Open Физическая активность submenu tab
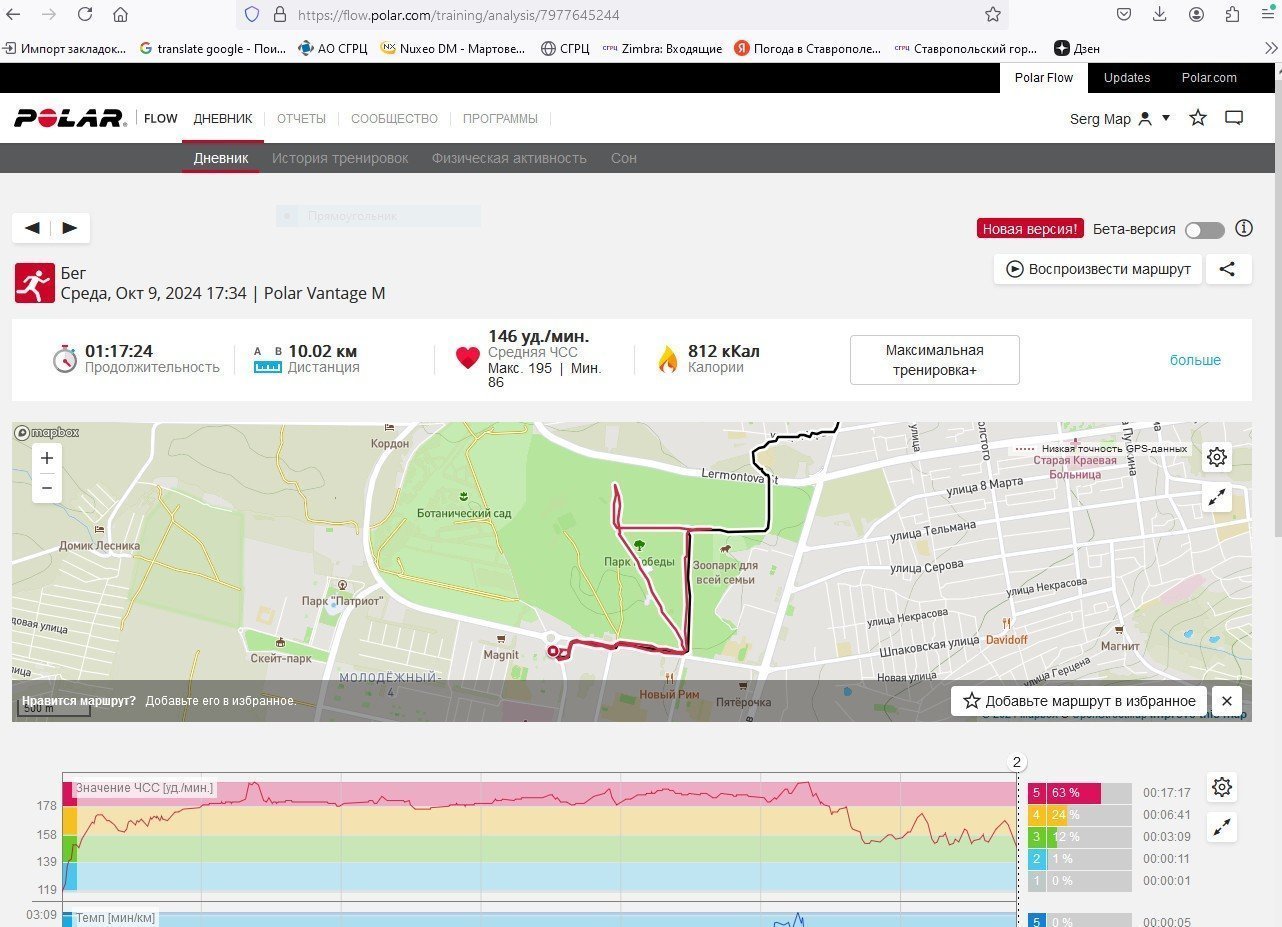 [509, 158]
